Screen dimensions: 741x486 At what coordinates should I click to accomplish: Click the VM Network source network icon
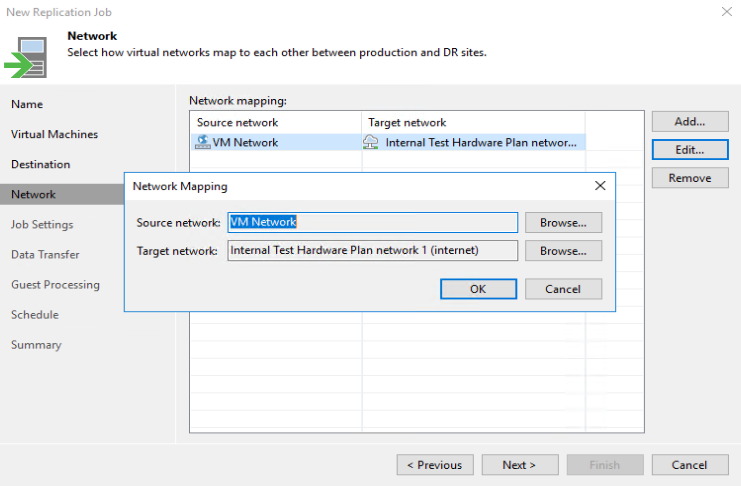click(x=203, y=142)
